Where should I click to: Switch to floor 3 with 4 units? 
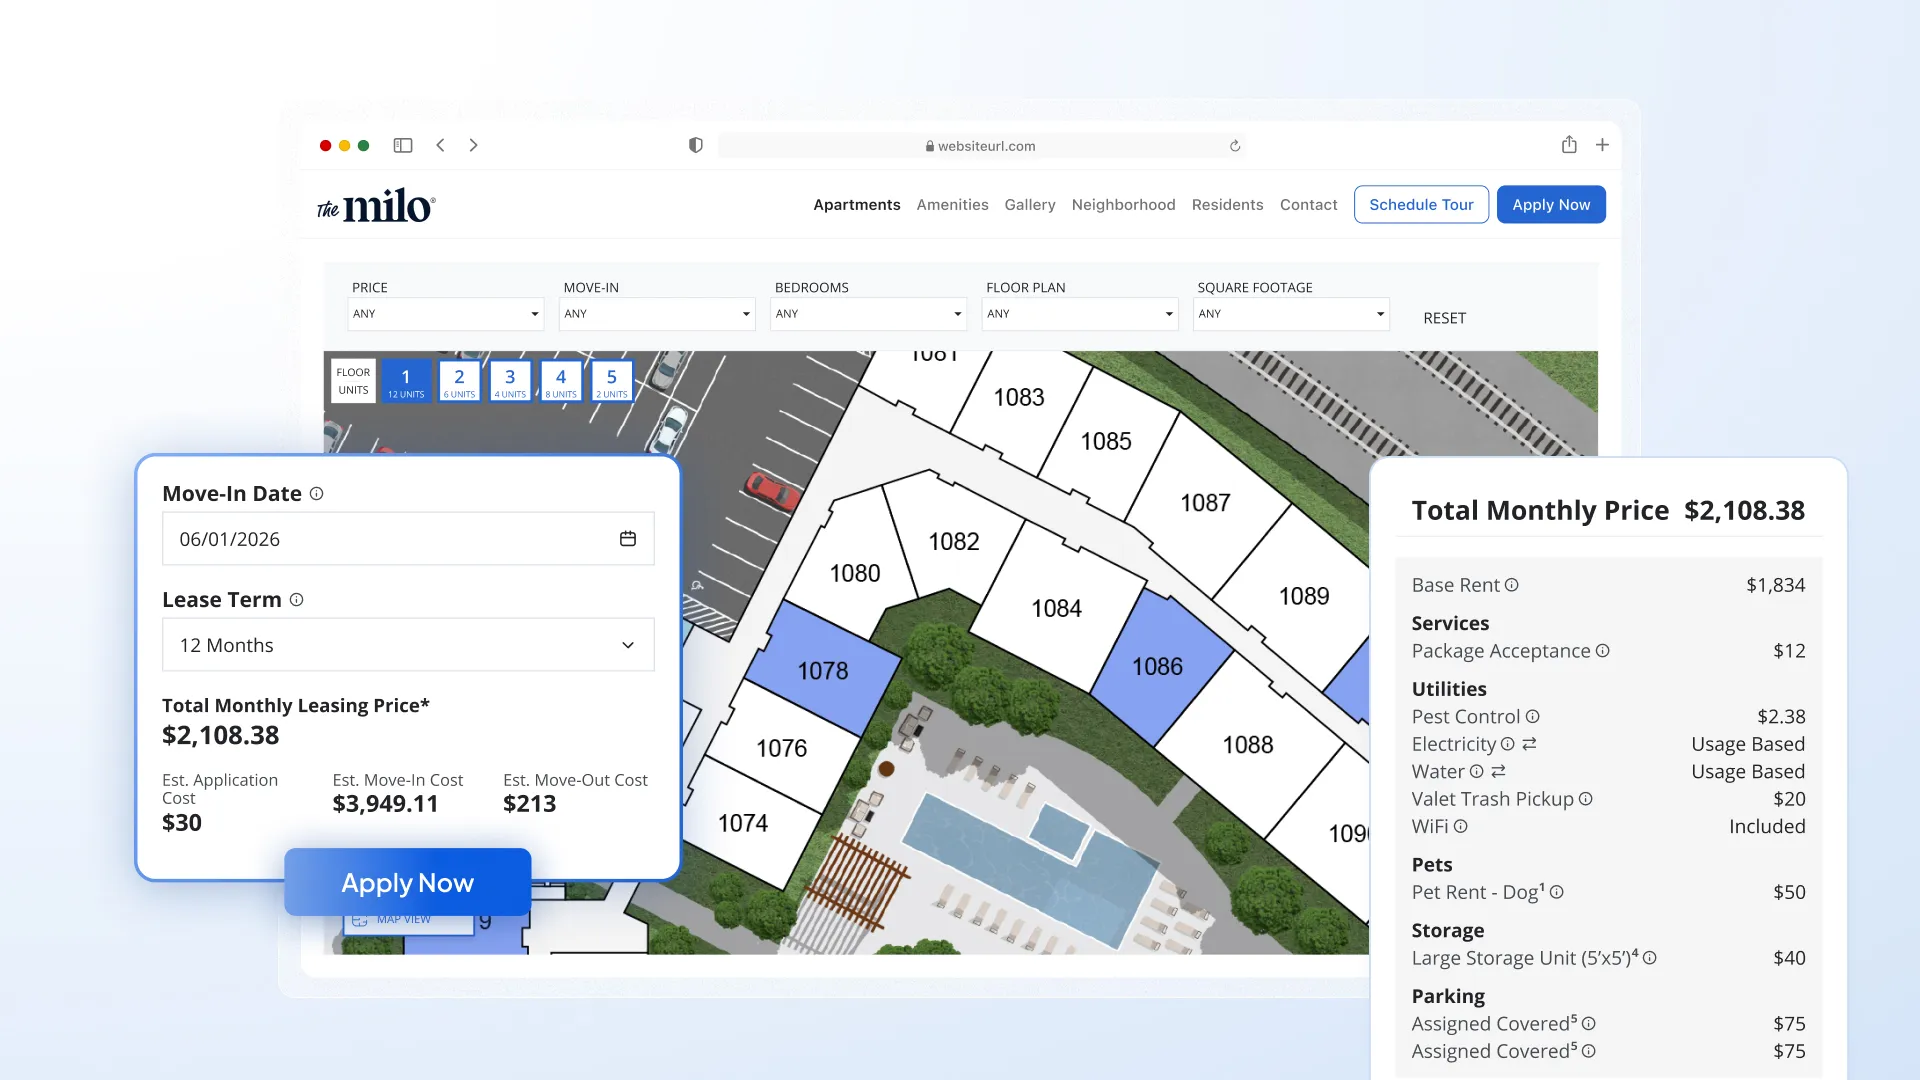click(510, 381)
